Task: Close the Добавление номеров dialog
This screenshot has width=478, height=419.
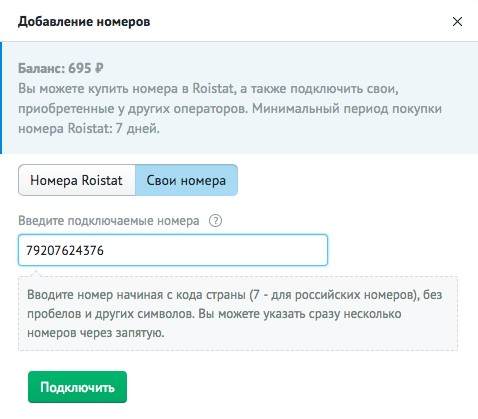Action: tap(457, 22)
